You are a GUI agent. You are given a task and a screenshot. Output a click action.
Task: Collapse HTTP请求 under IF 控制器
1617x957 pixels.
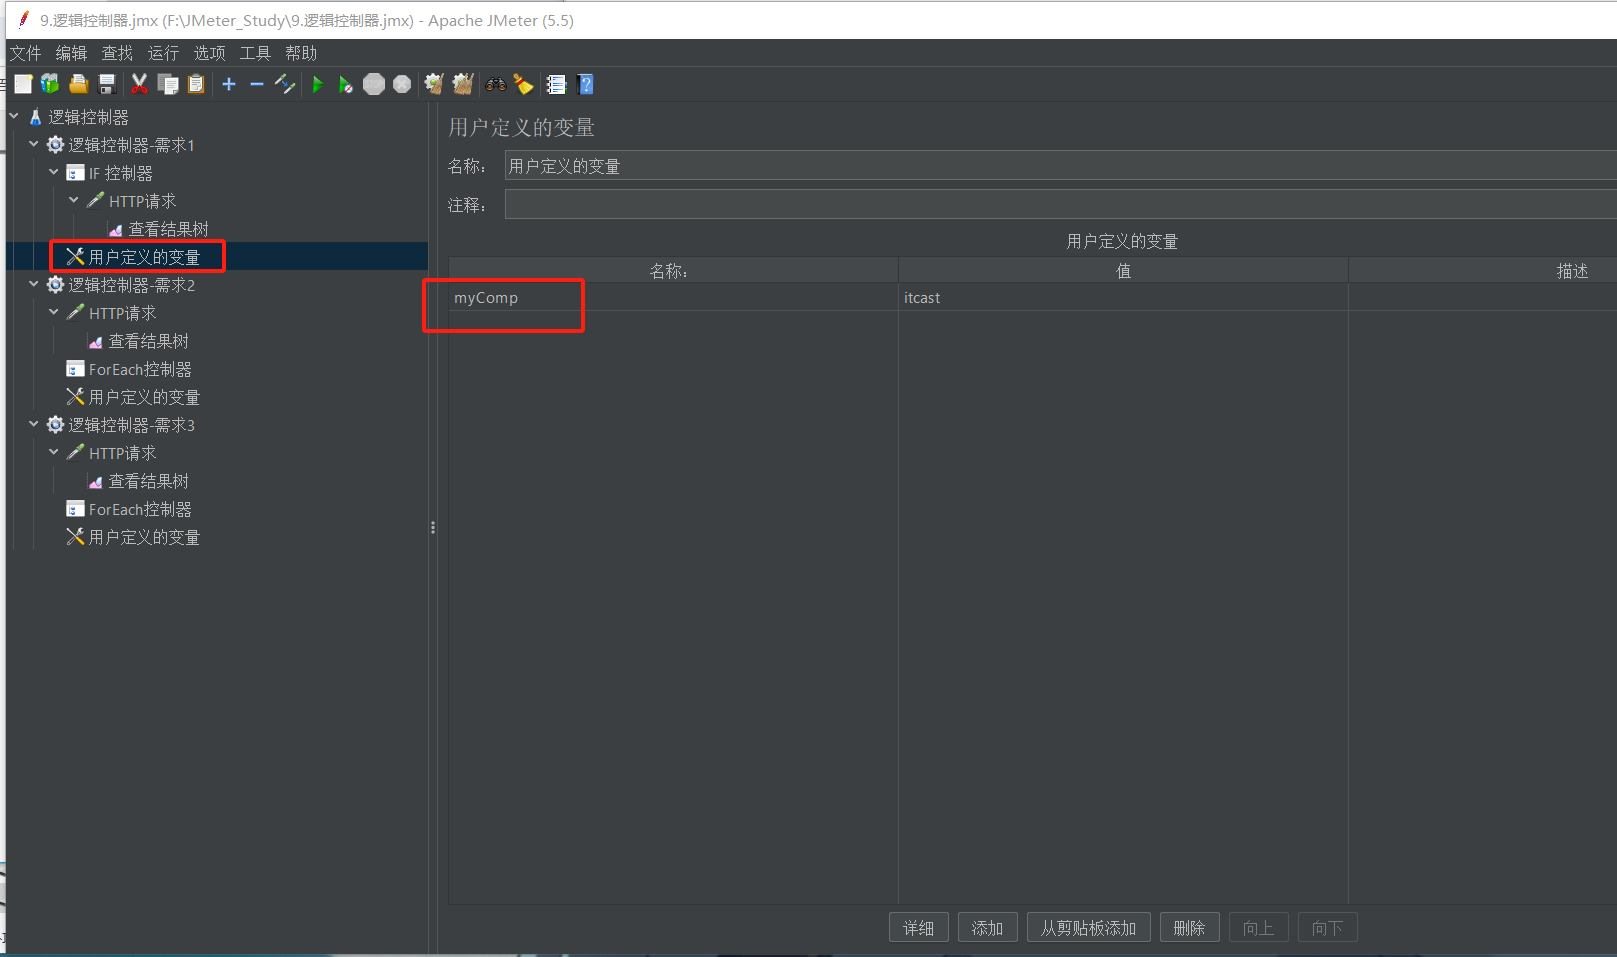point(74,200)
